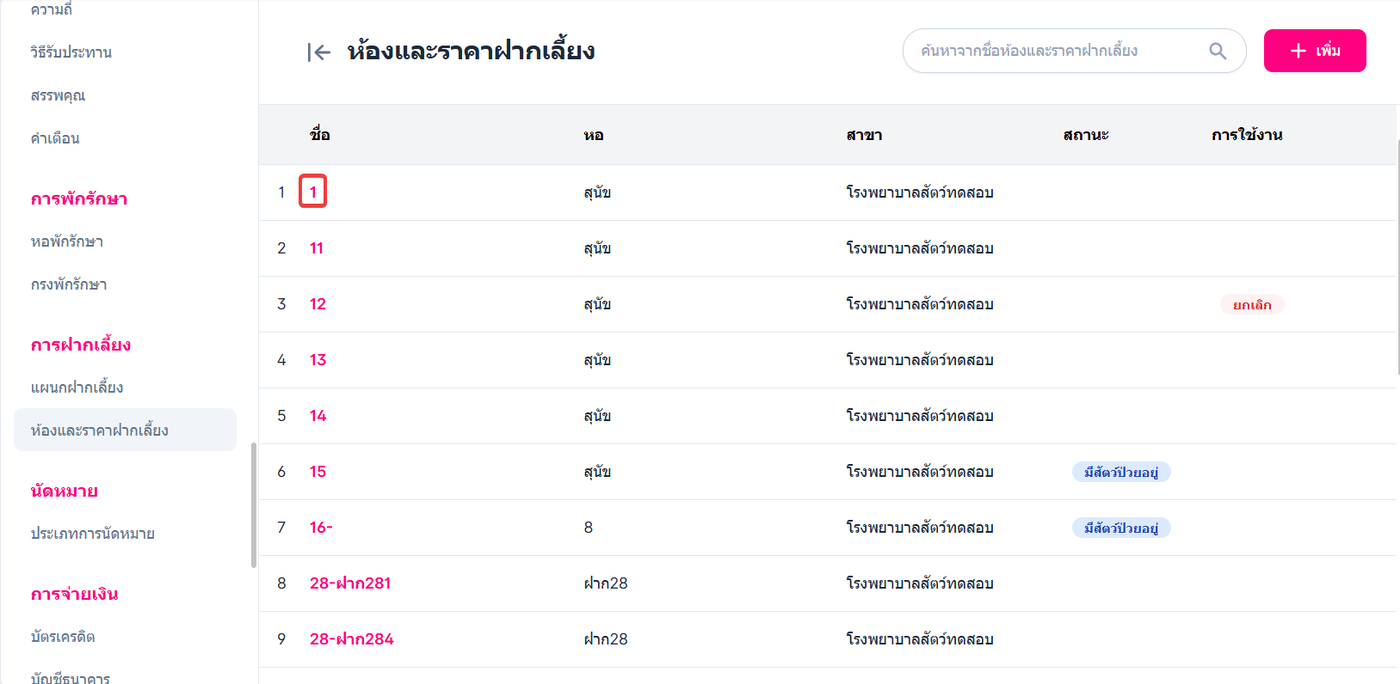The height and width of the screenshot is (684, 1400).
Task: Select แผนกฝากเลี้ยง sidebar item
Action: click(77, 388)
